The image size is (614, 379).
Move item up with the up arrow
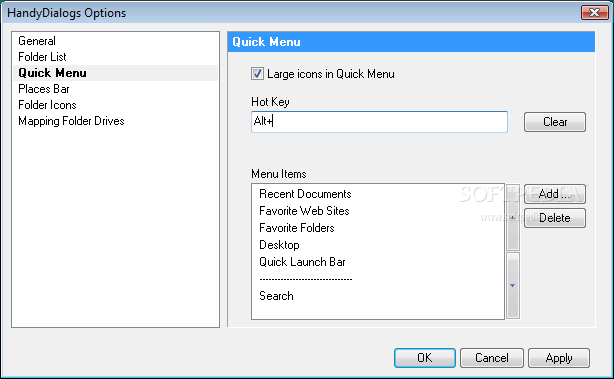[x=513, y=217]
